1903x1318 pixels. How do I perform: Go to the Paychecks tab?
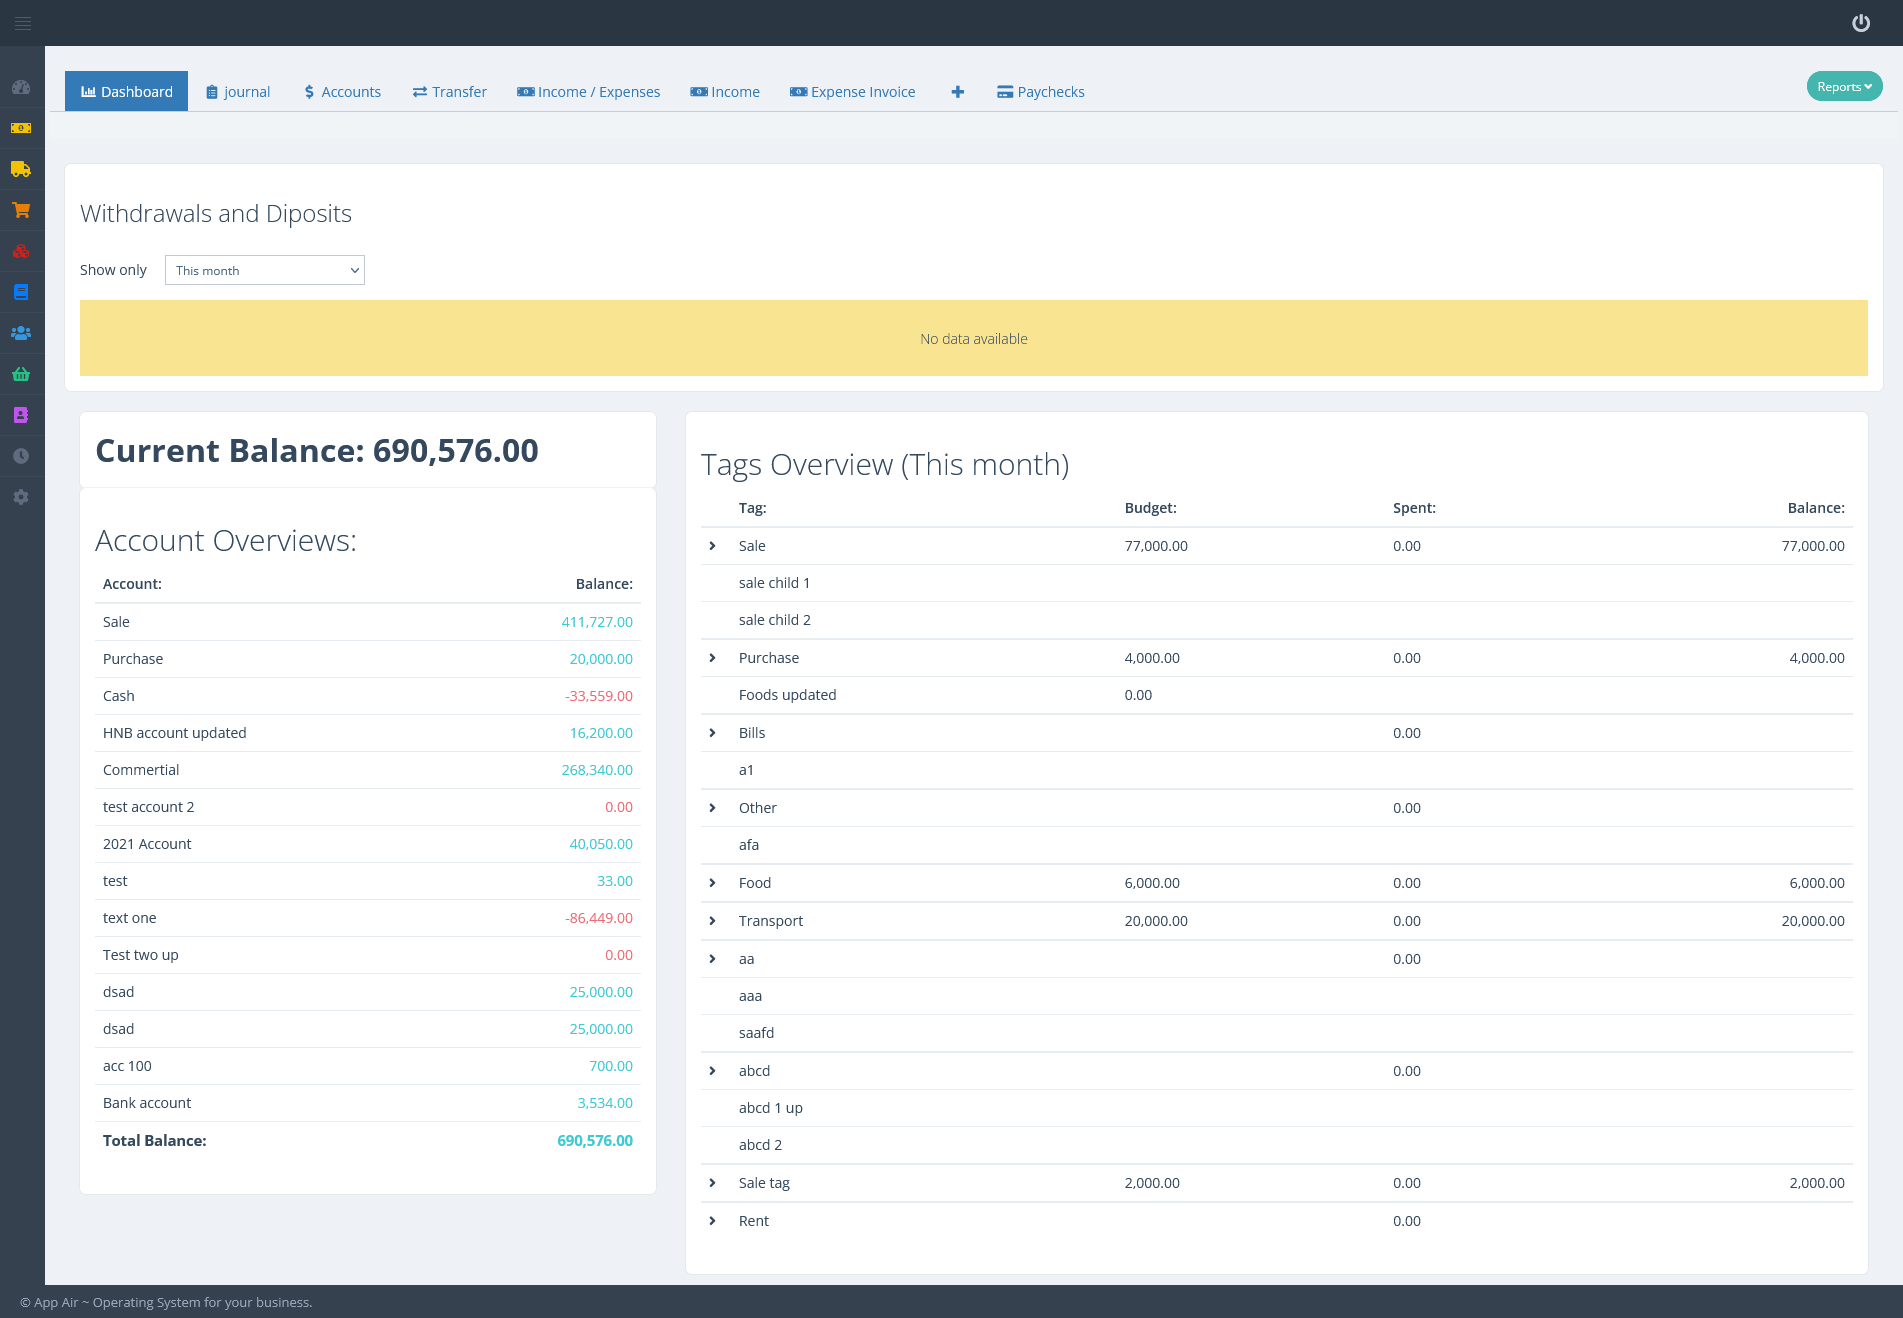[x=1040, y=92]
